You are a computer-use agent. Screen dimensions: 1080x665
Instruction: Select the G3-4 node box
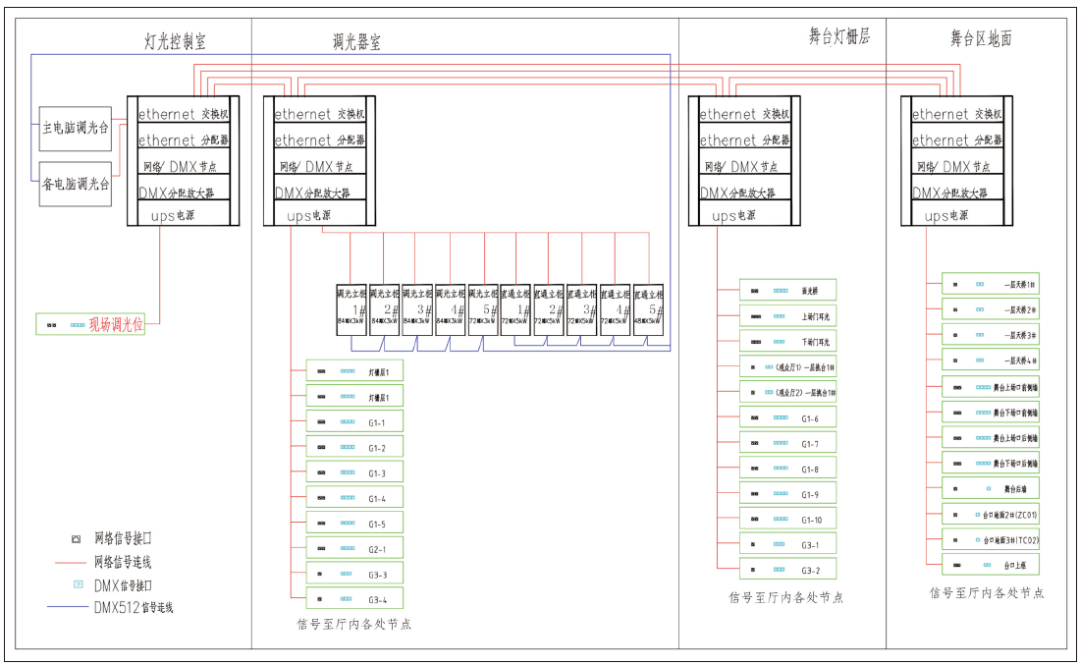pos(355,598)
